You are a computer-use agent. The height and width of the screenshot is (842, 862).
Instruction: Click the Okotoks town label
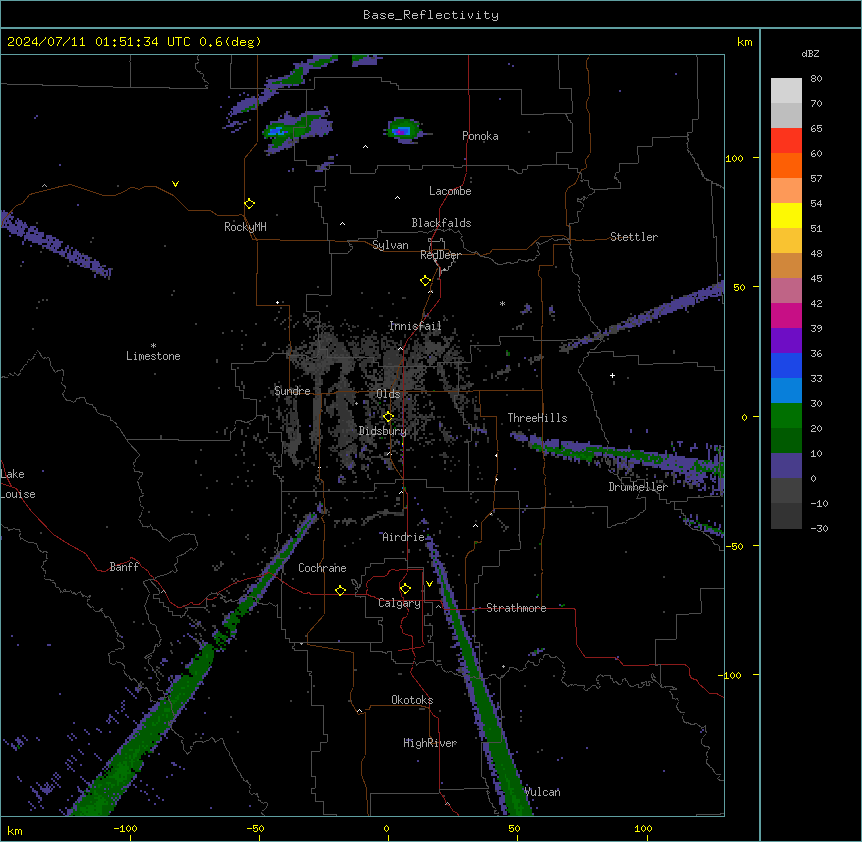412,700
